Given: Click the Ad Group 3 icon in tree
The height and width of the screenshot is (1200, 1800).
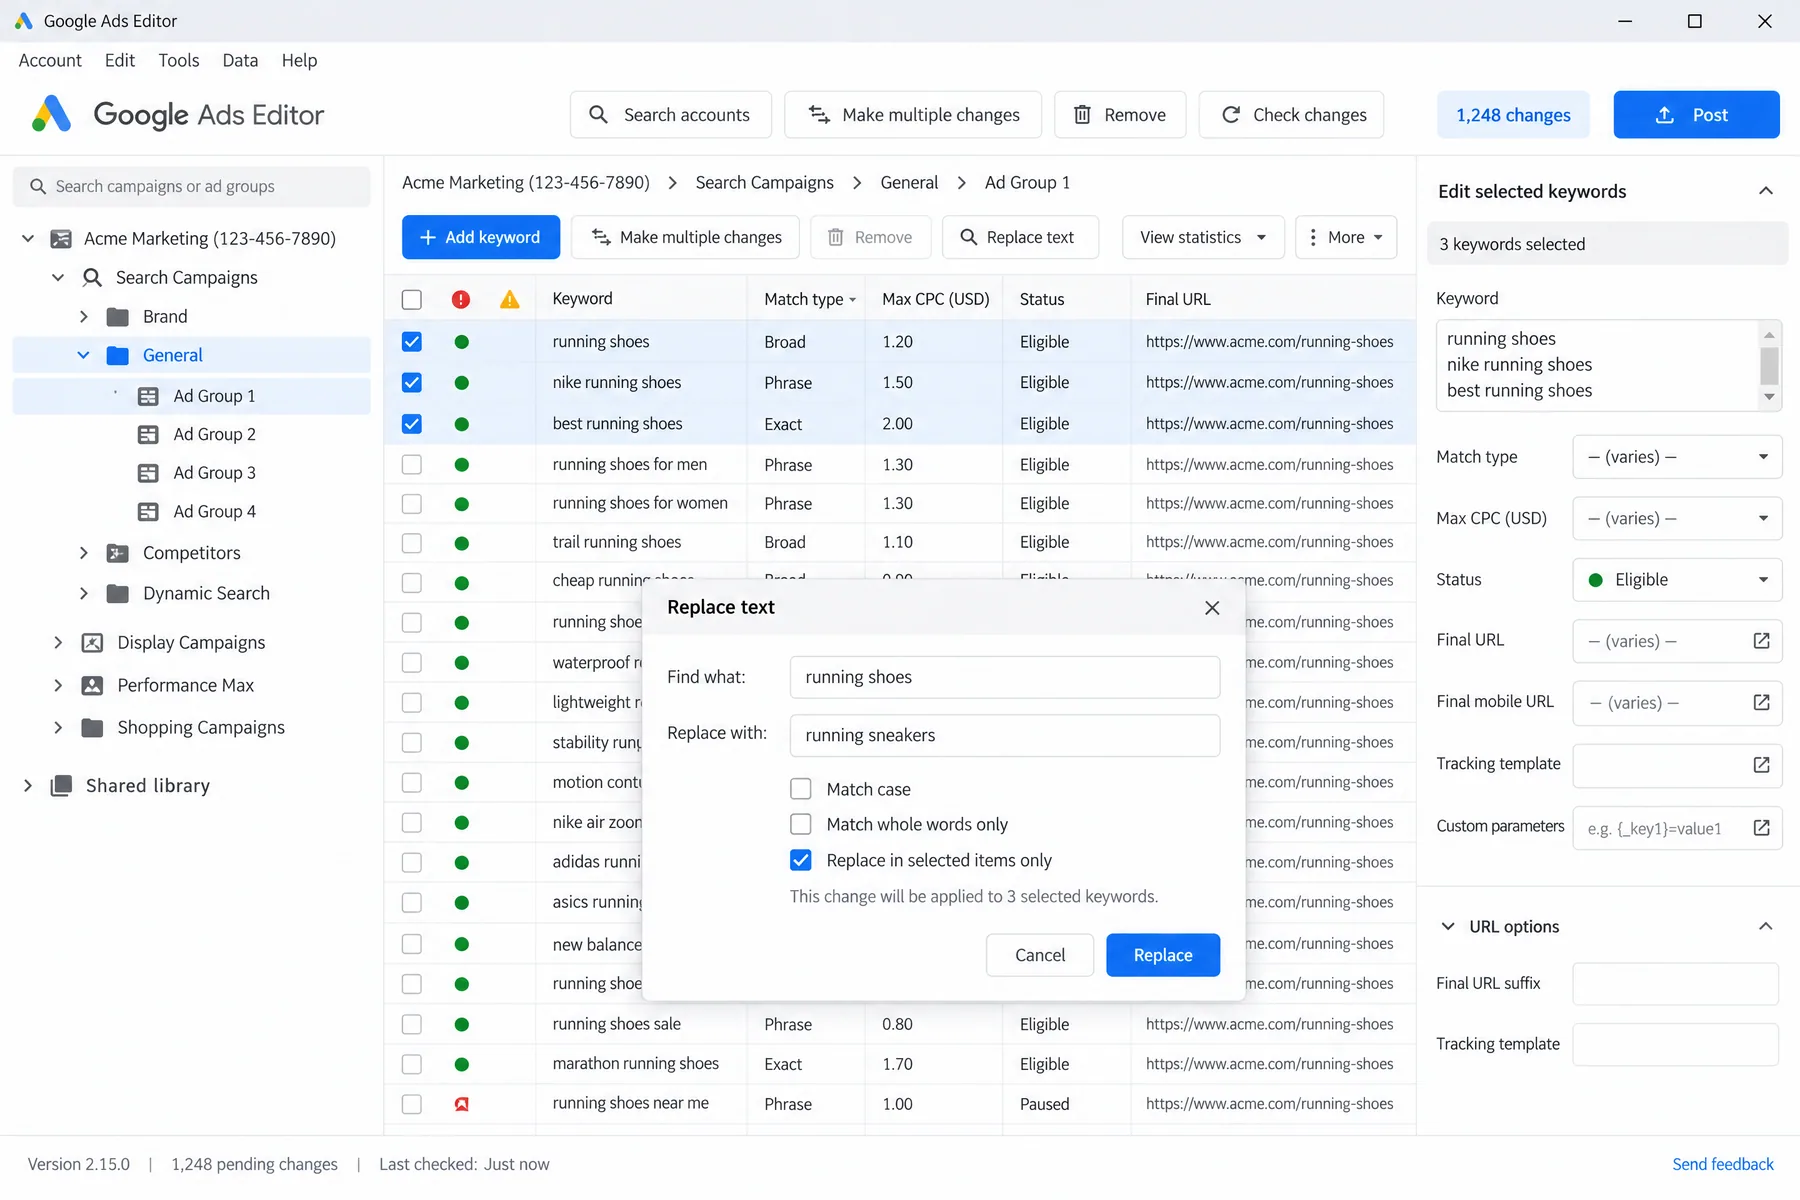Looking at the screenshot, I should coord(148,473).
